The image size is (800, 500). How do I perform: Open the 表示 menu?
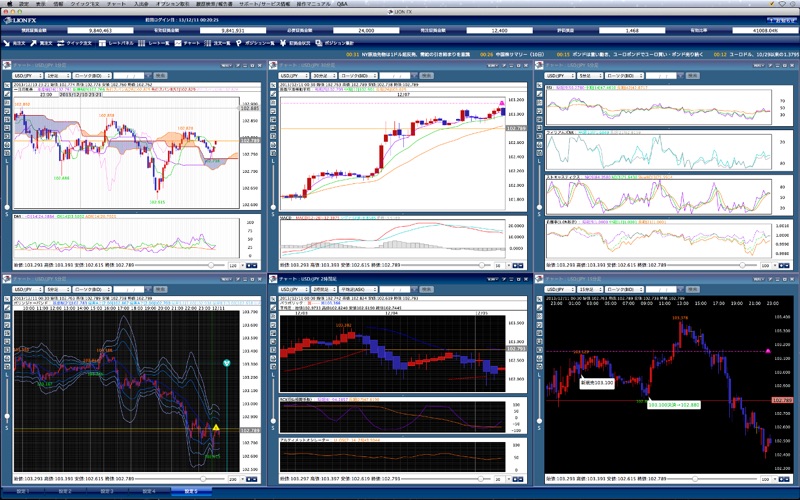tap(40, 4)
